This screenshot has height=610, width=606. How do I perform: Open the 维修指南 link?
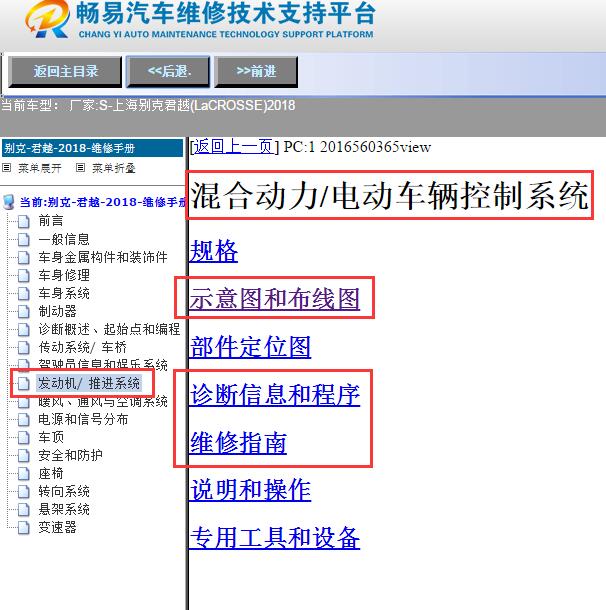(238, 443)
